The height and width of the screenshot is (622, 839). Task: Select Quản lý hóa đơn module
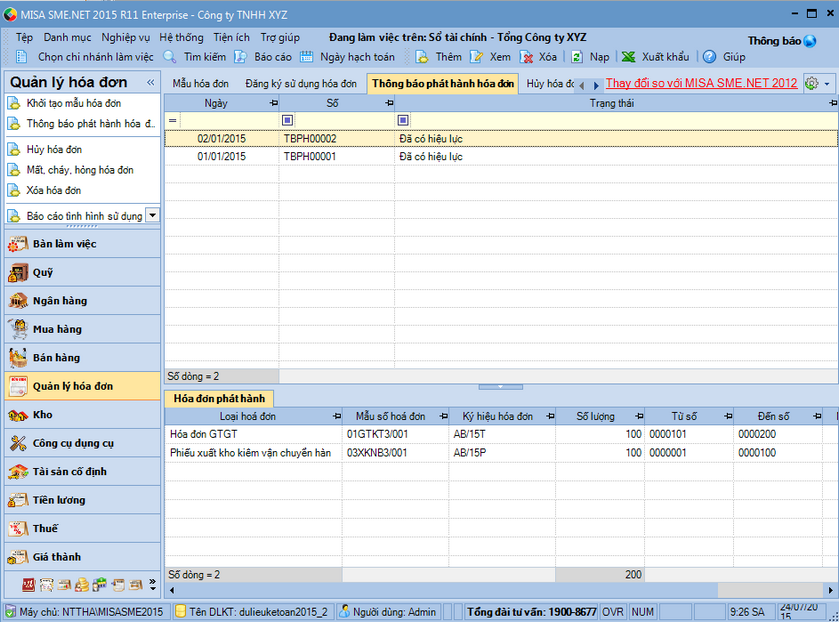click(x=82, y=386)
